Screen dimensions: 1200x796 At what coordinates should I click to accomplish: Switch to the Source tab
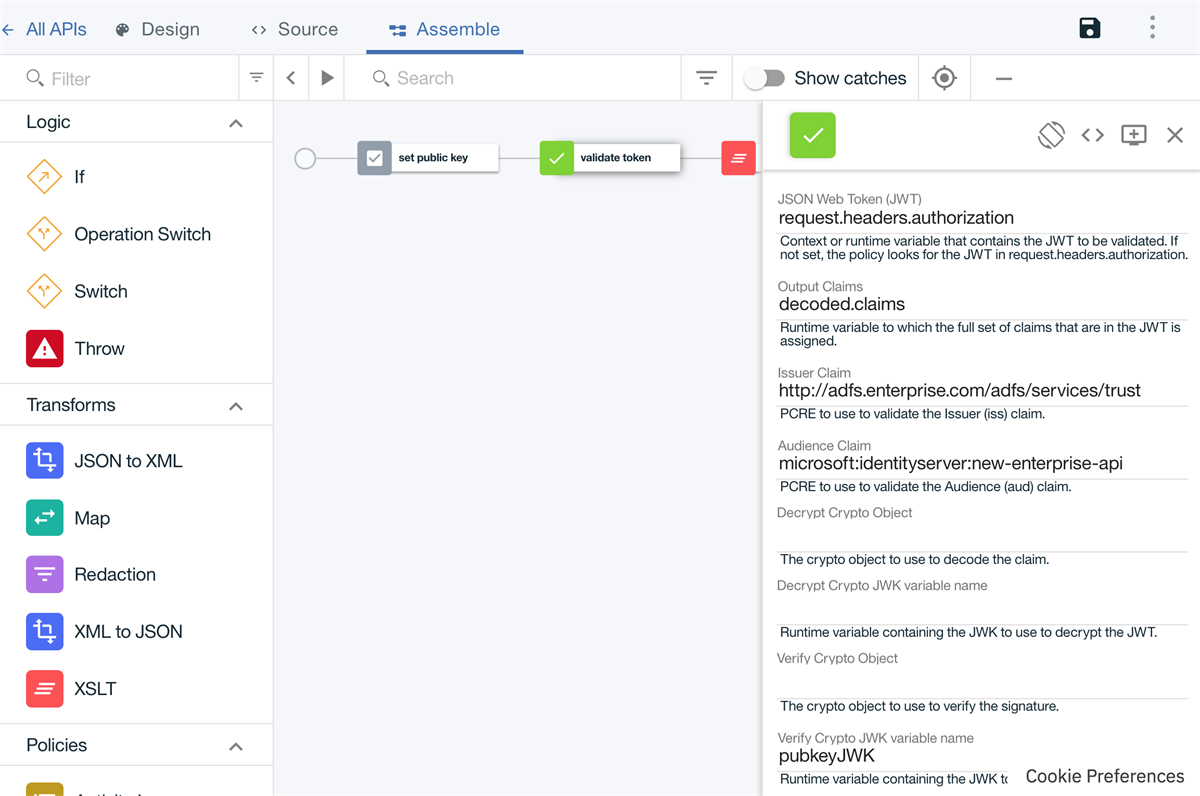coord(294,29)
